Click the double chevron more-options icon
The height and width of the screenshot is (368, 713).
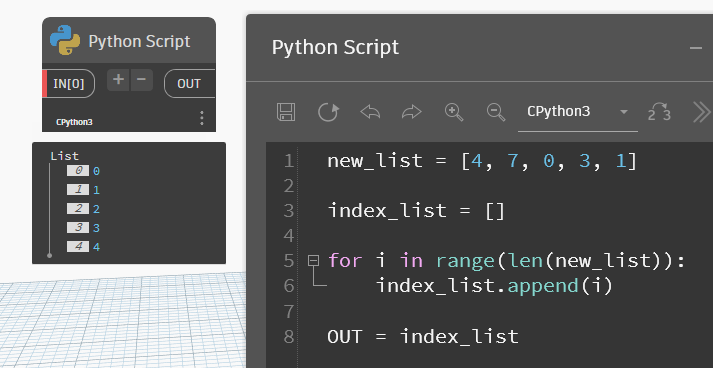(702, 112)
